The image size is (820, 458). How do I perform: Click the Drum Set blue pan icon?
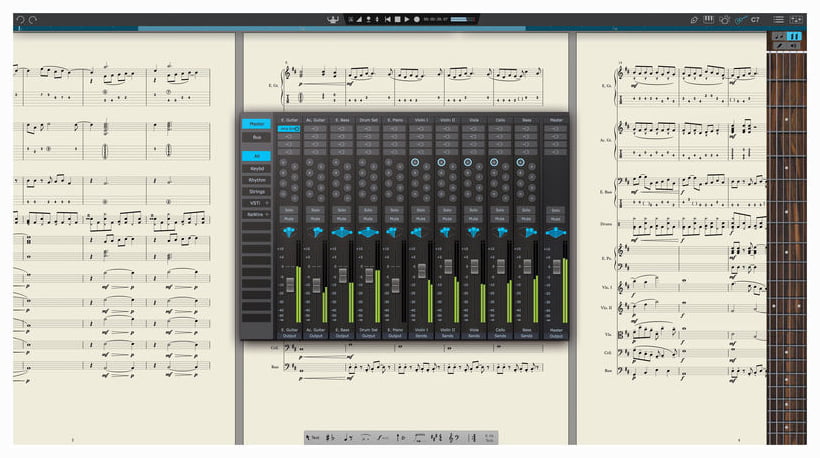(368, 231)
